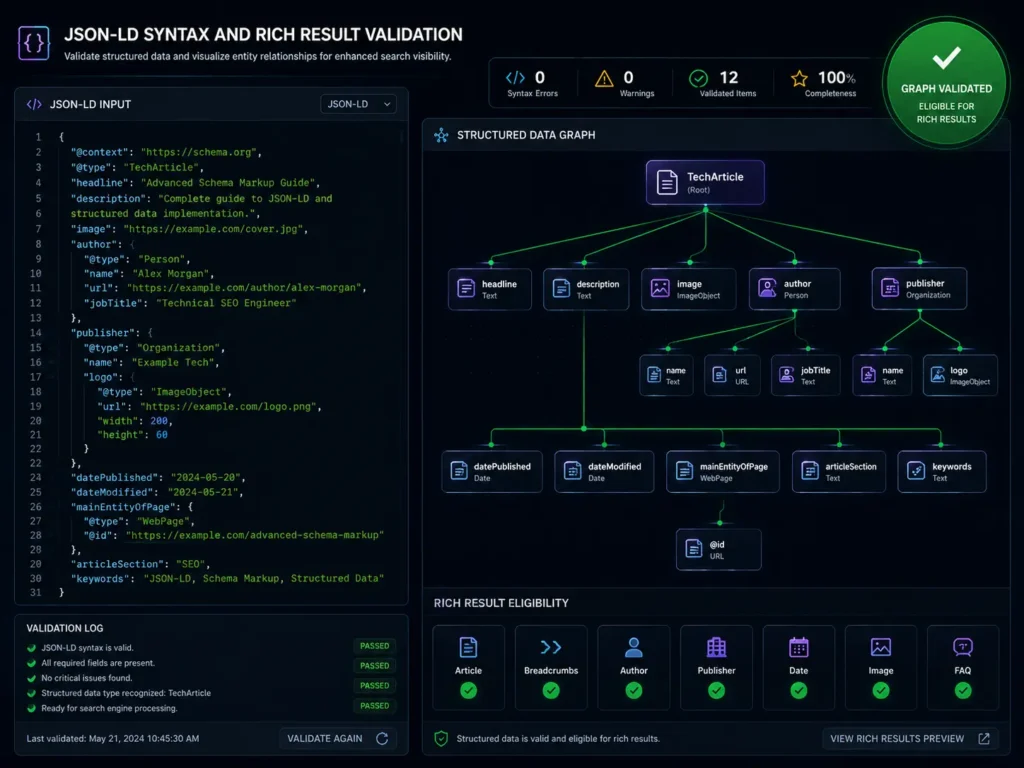Click code line 4 containing "headline"
This screenshot has height=768, width=1024.
(x=195, y=183)
